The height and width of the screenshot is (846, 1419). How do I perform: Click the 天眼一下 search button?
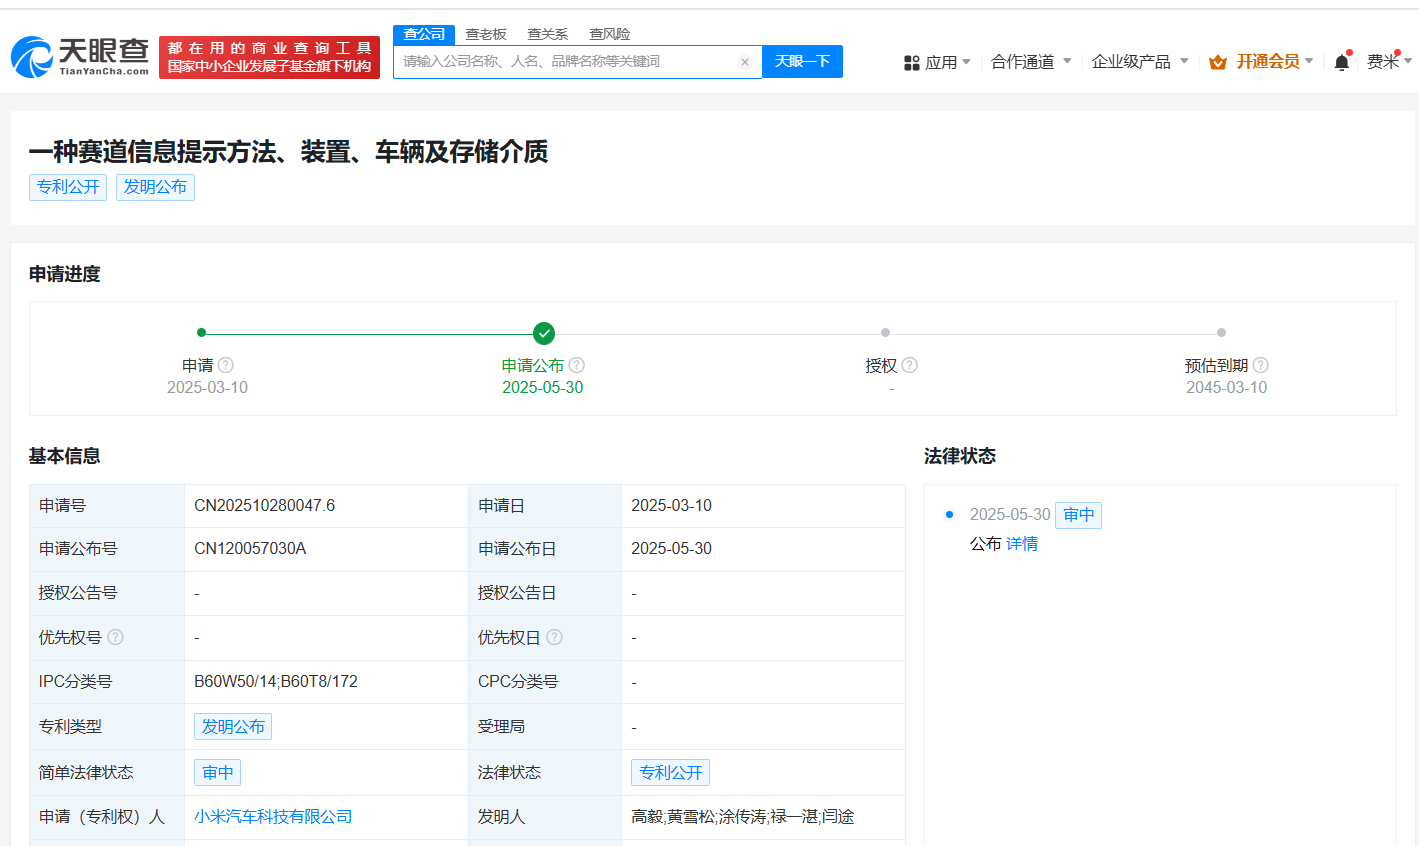pyautogui.click(x=802, y=61)
